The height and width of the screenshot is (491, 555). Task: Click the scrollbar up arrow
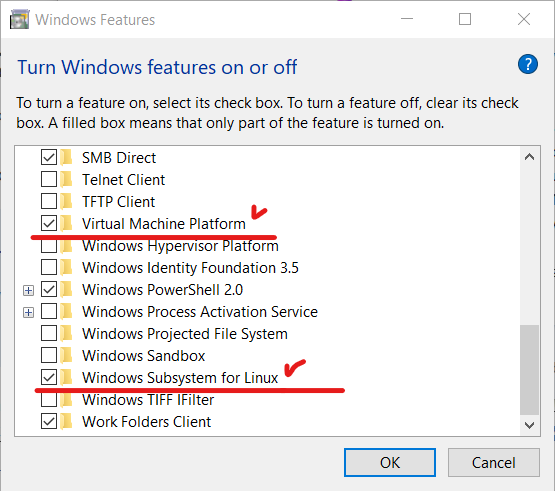point(529,157)
